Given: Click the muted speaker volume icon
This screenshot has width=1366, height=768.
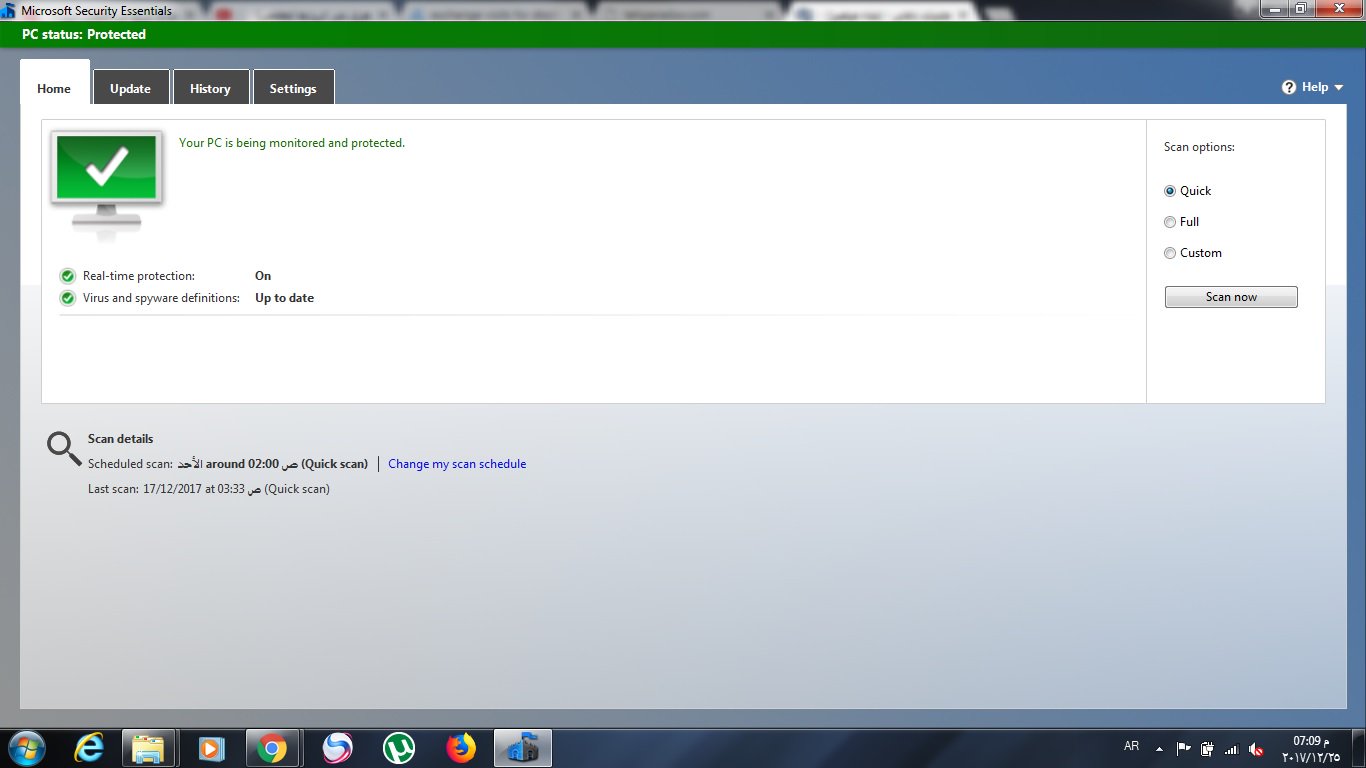Looking at the screenshot, I should point(1256,749).
